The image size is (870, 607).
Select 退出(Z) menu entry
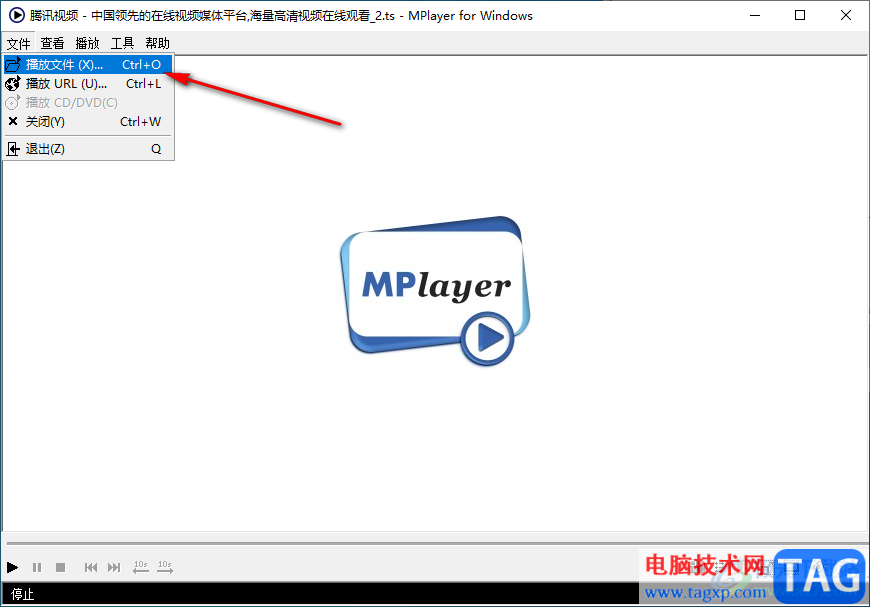88,149
